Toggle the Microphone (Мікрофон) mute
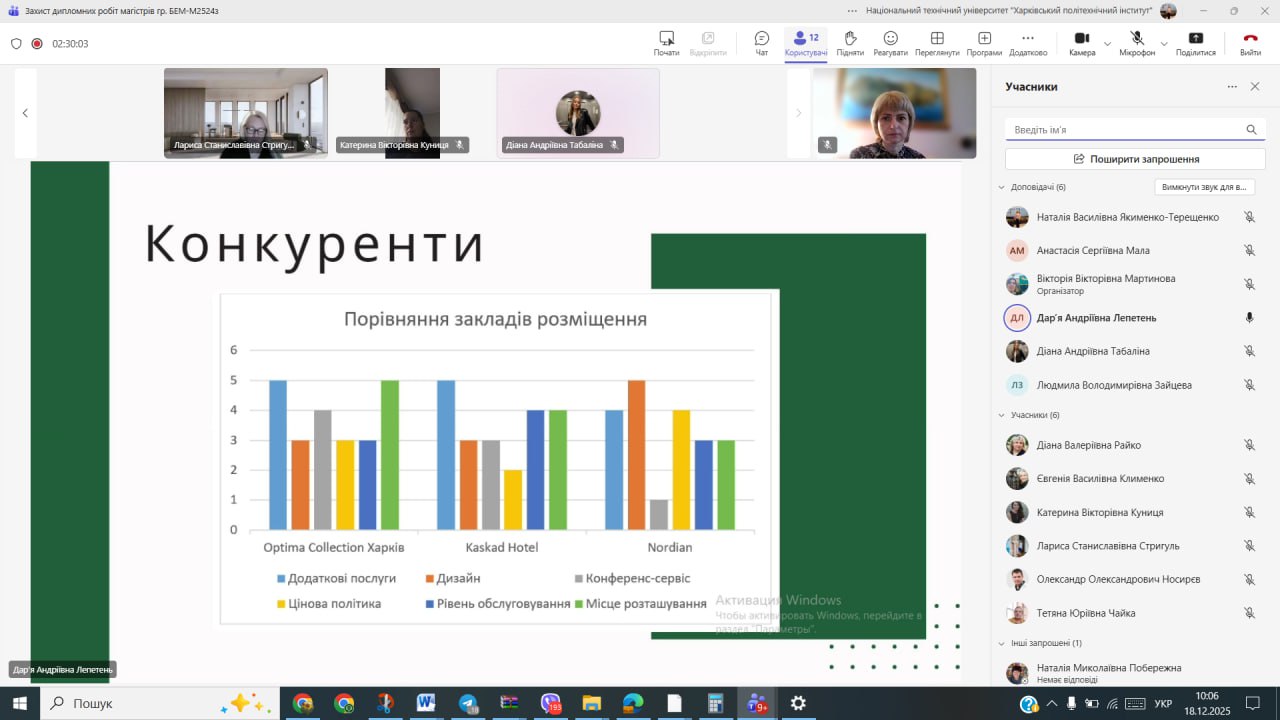 pyautogui.click(x=1137, y=42)
